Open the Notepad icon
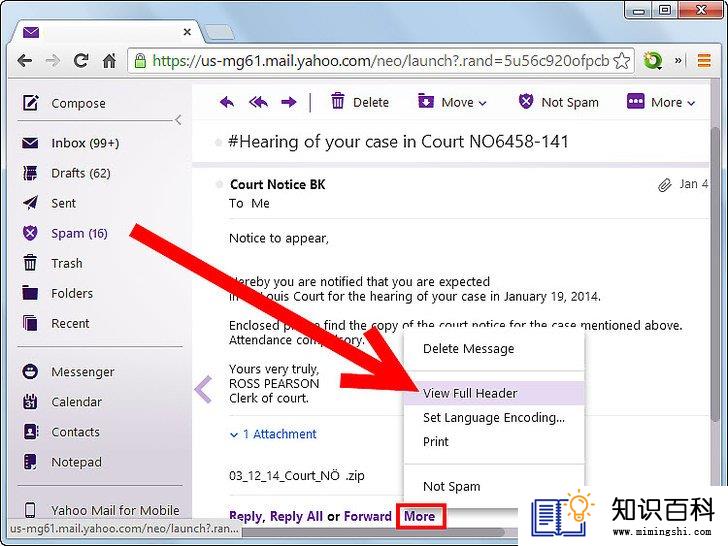 [30, 462]
